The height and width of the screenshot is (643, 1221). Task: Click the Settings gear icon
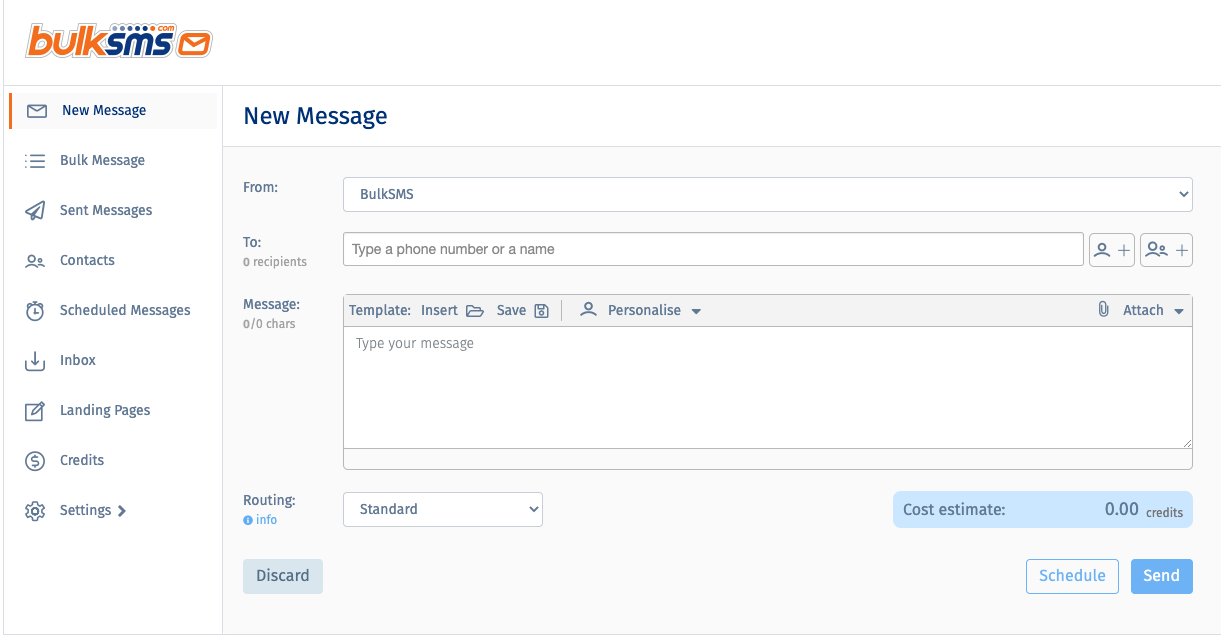pos(35,511)
